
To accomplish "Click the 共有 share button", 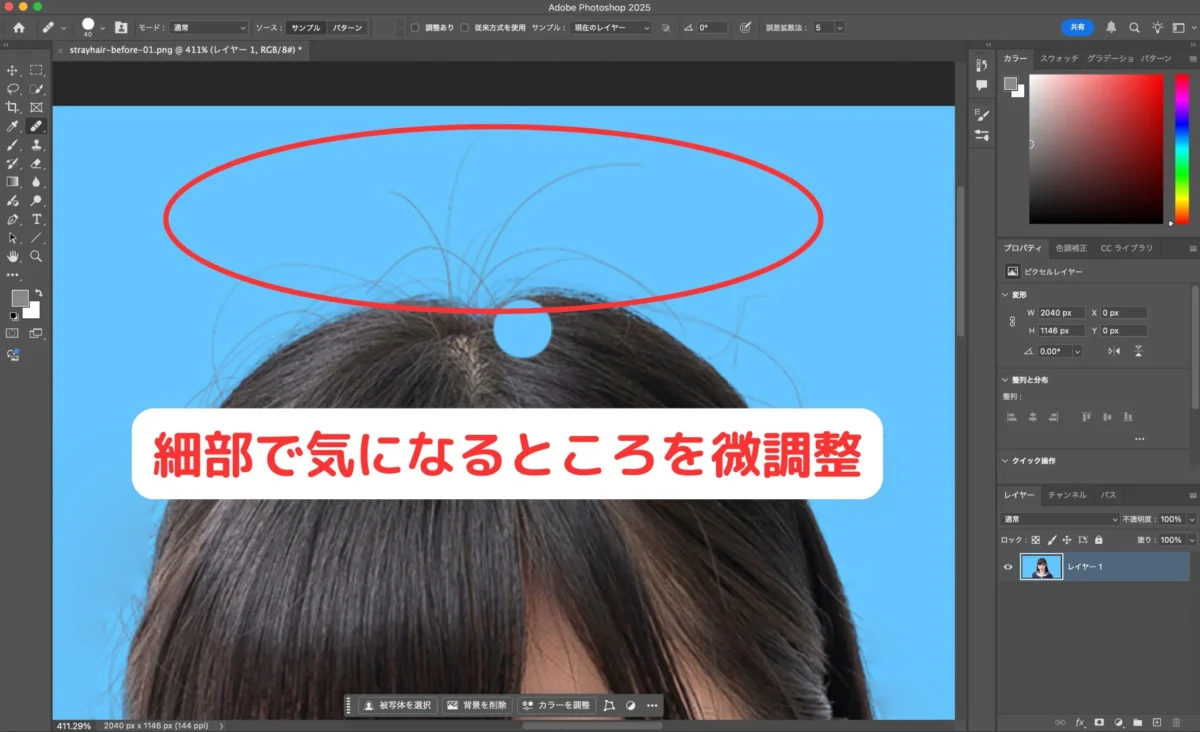I will click(x=1077, y=28).
